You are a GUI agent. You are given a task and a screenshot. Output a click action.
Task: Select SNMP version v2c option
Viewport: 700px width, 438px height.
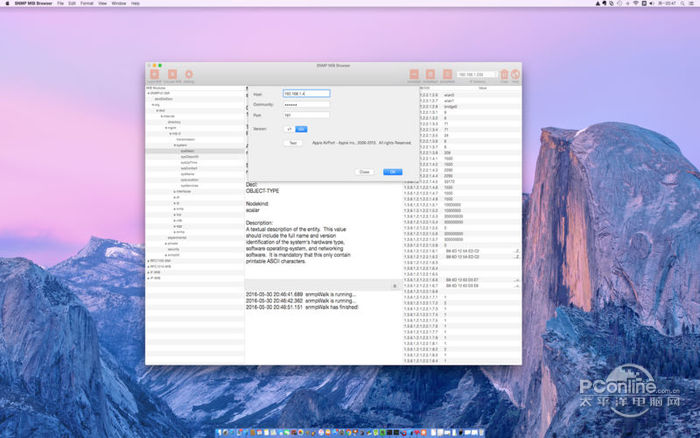301,129
